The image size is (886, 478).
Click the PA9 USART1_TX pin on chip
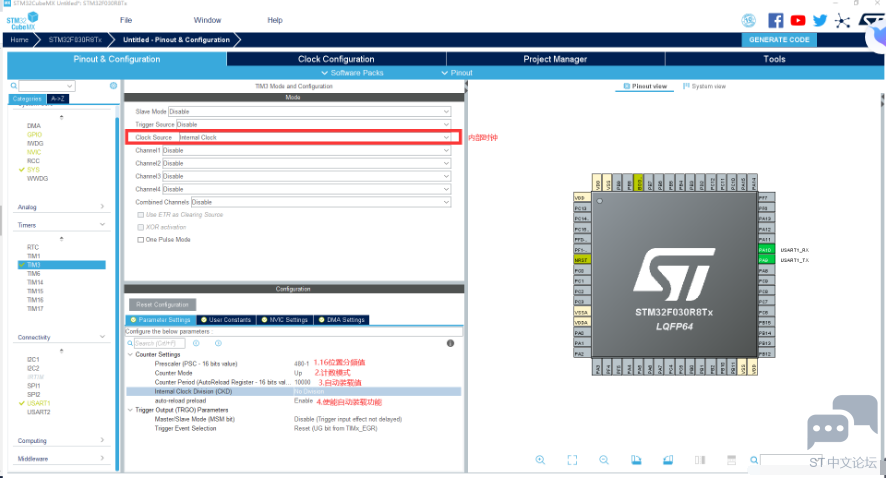766,260
